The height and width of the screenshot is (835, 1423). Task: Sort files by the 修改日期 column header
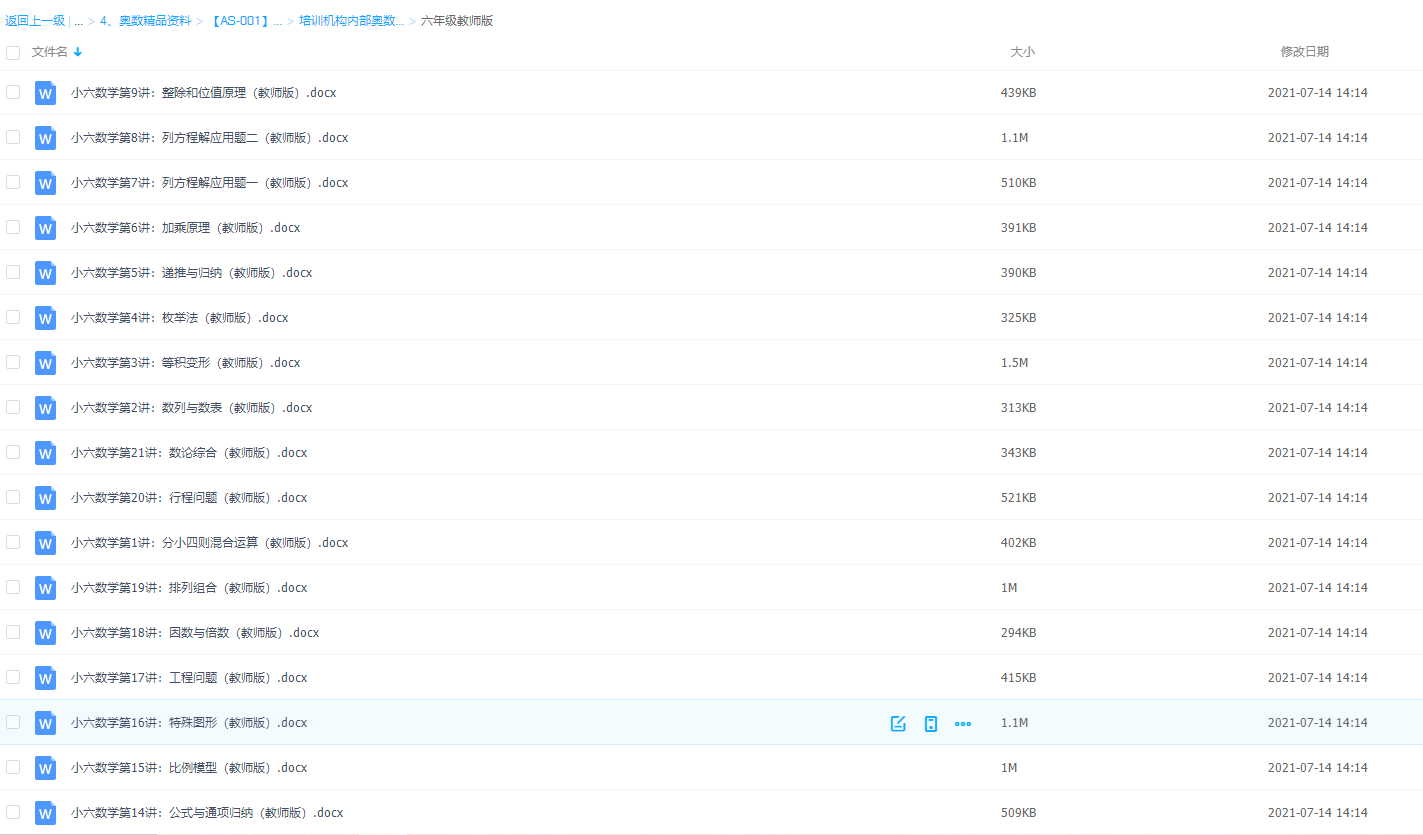click(x=1304, y=52)
